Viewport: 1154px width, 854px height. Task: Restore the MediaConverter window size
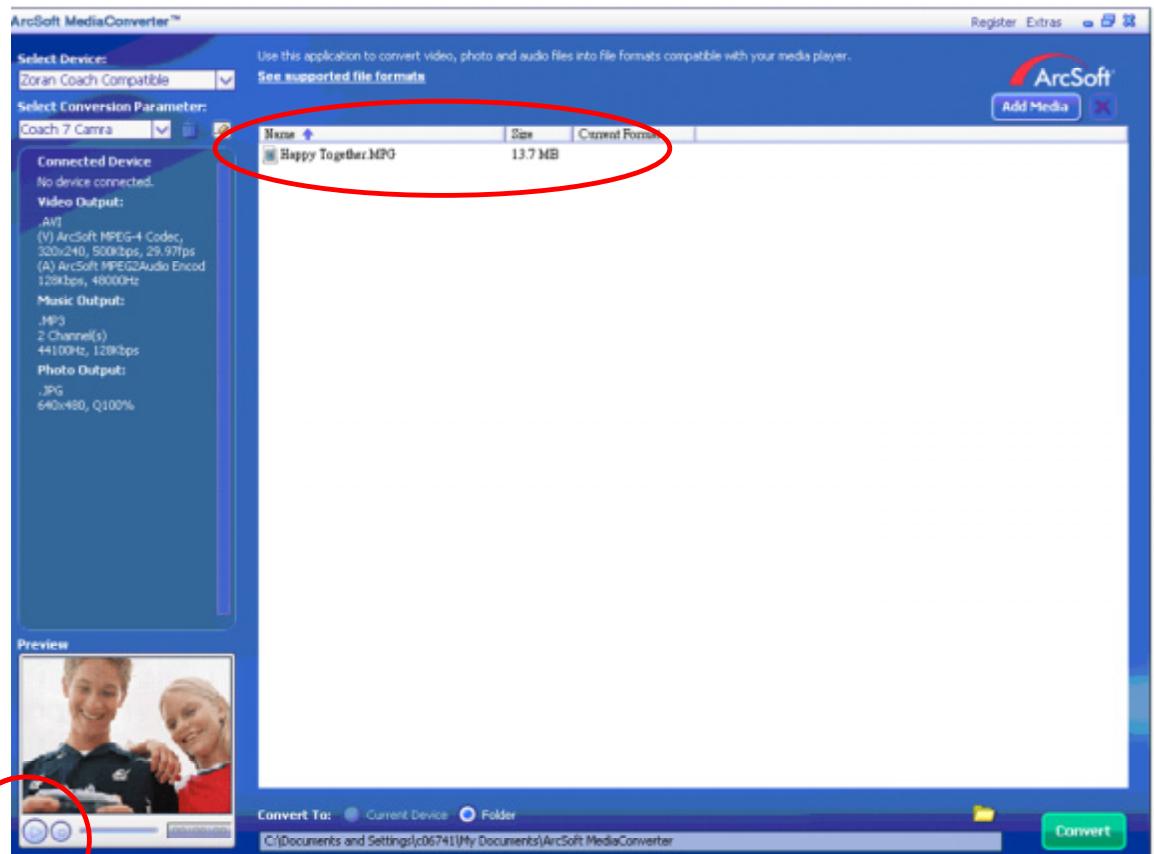[1108, 21]
